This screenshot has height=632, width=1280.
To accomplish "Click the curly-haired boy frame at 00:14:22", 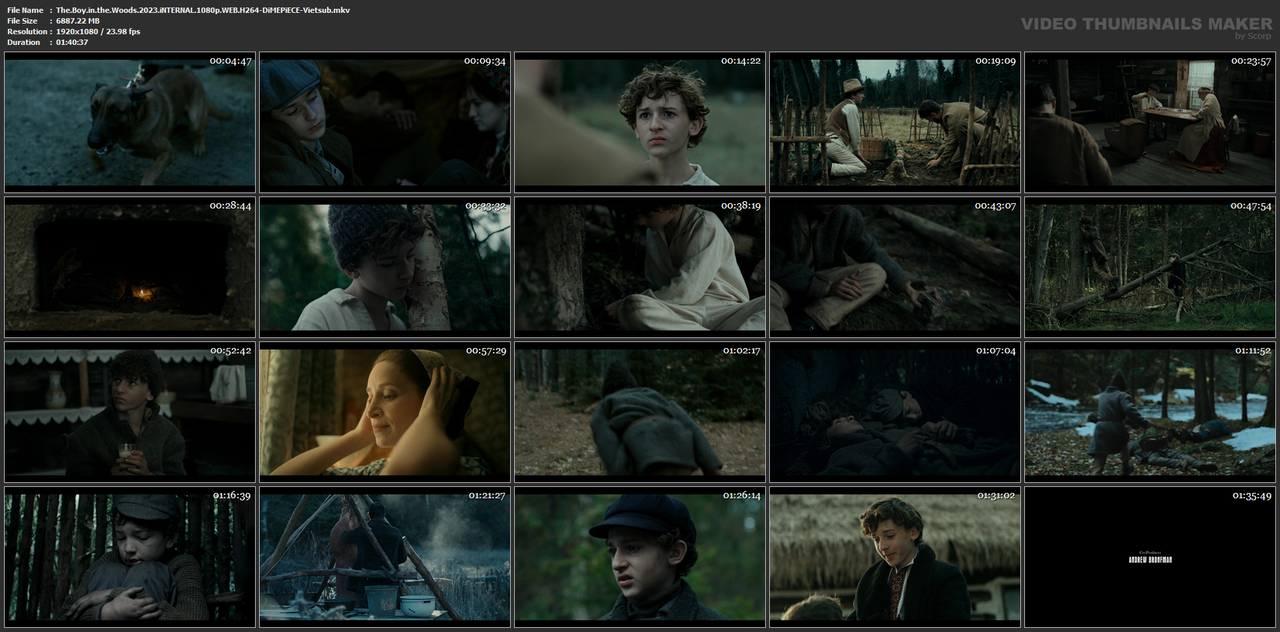I will tap(640, 122).
